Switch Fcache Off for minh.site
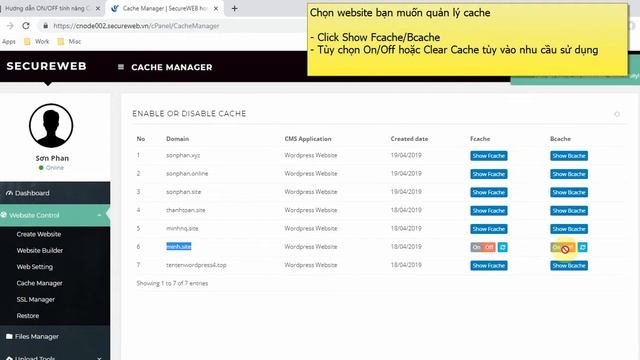This screenshot has height=360, width=640. pyautogui.click(x=489, y=247)
